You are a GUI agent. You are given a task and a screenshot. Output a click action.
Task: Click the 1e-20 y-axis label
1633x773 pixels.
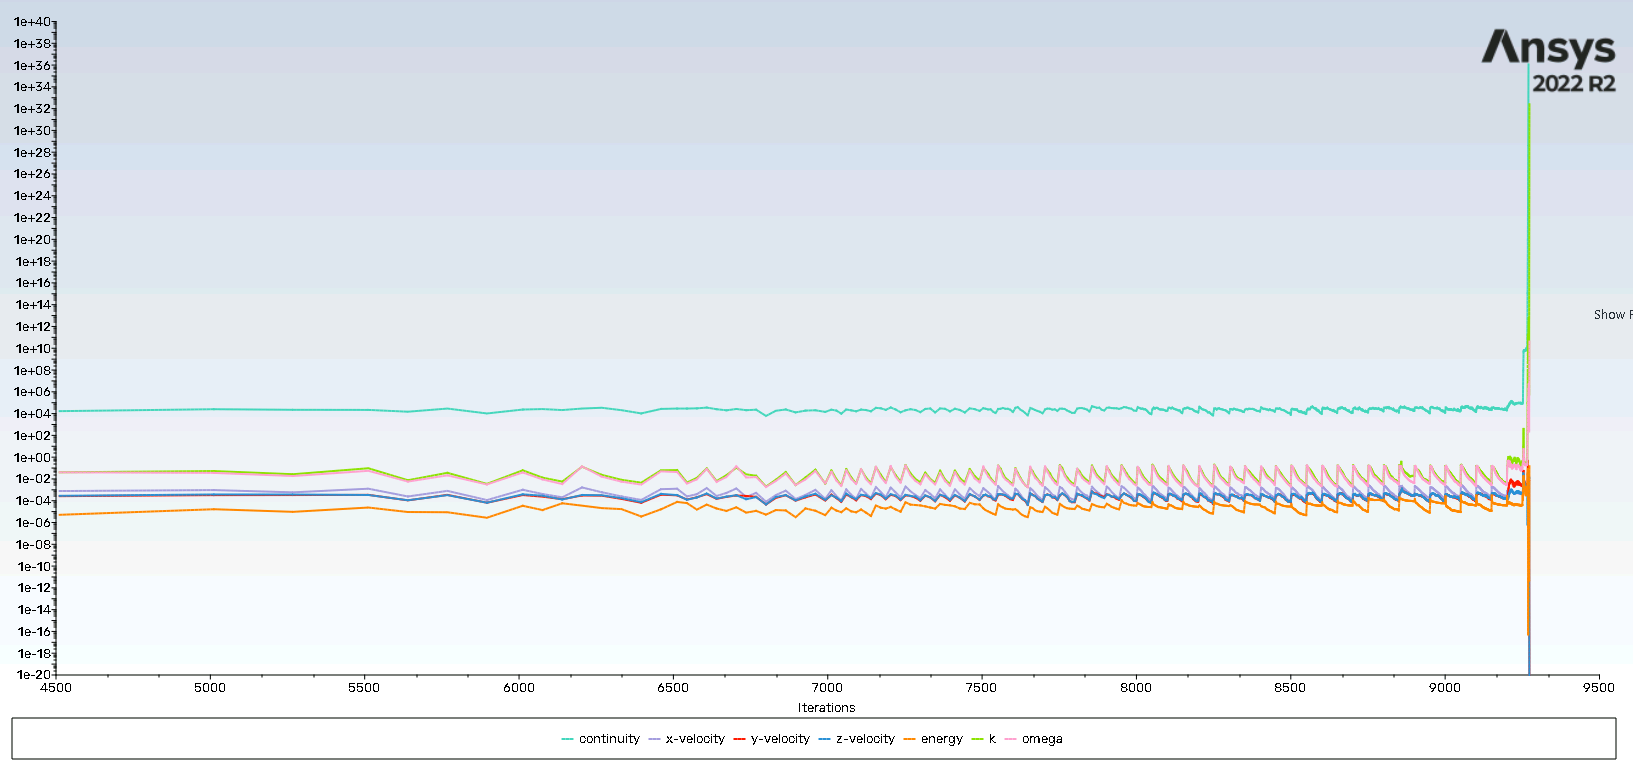point(33,675)
